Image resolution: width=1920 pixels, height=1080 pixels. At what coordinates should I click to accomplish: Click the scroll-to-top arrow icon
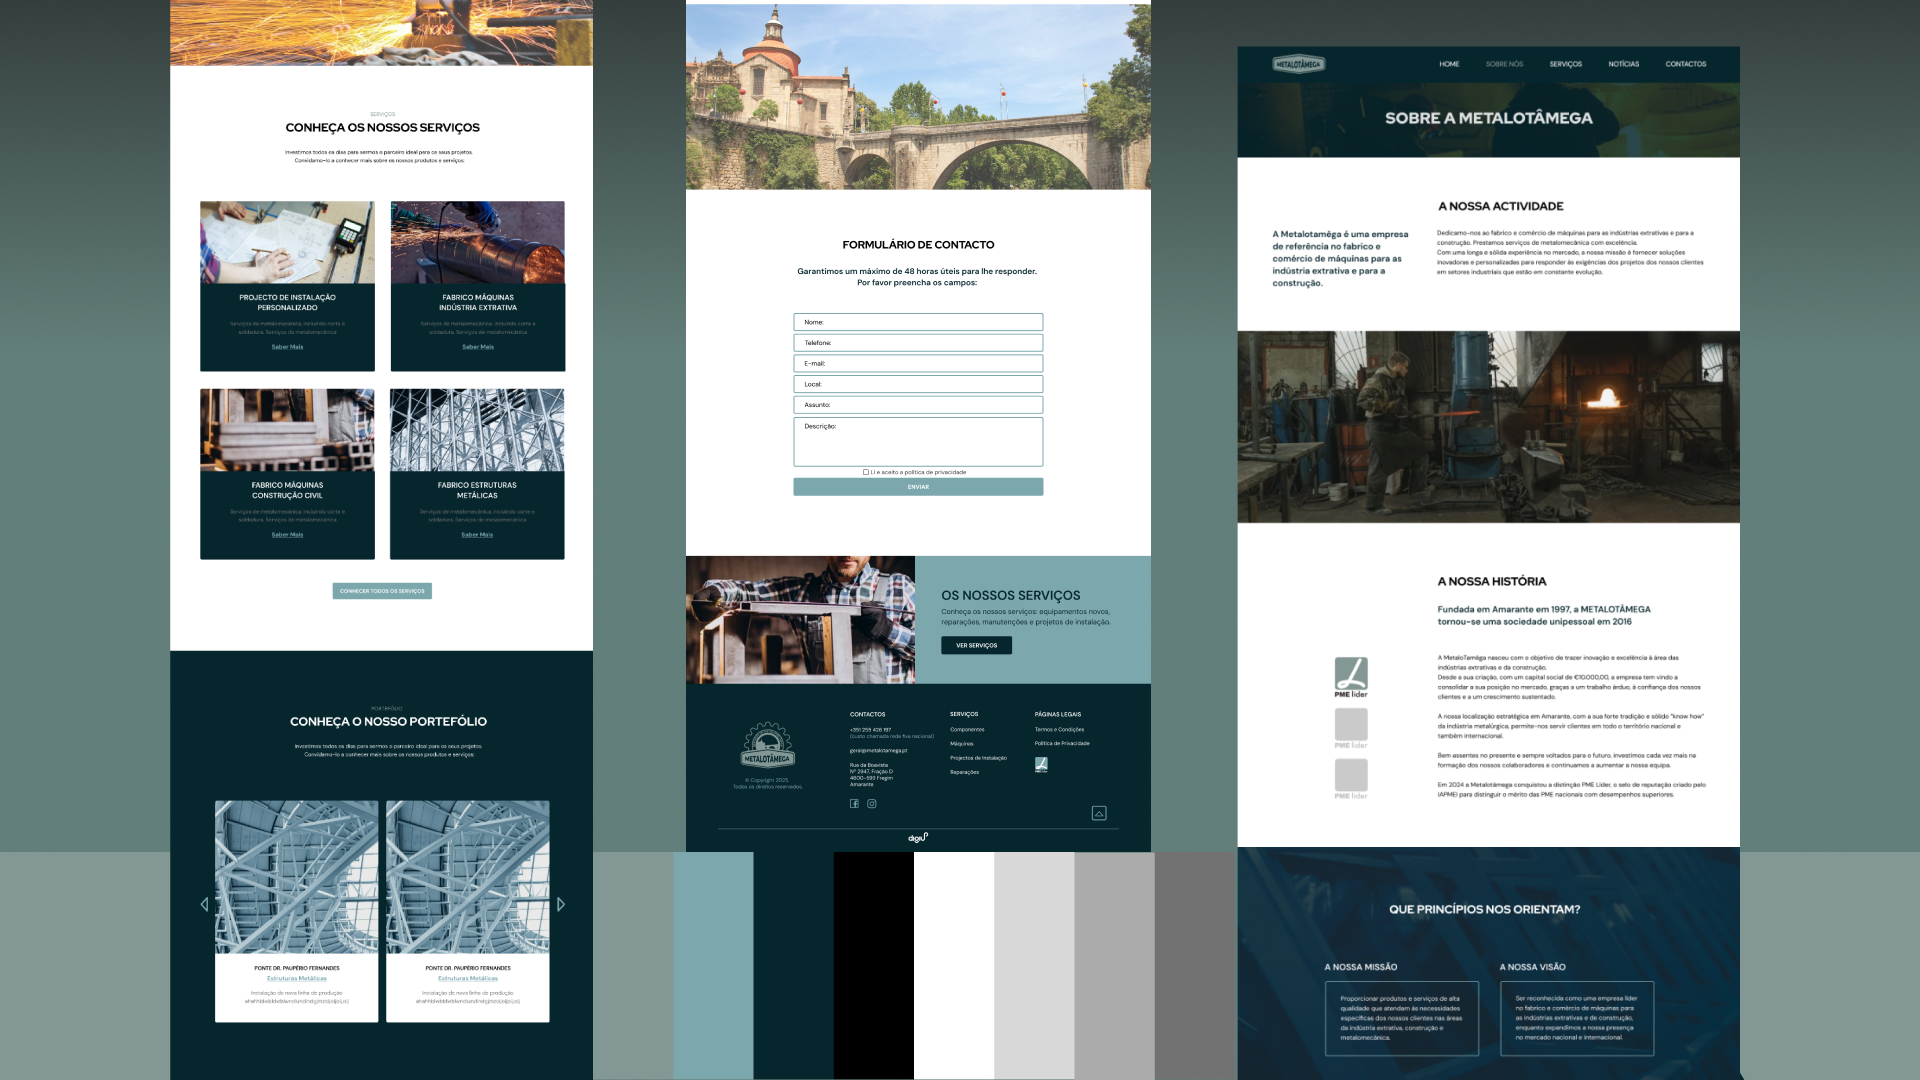pos(1099,813)
